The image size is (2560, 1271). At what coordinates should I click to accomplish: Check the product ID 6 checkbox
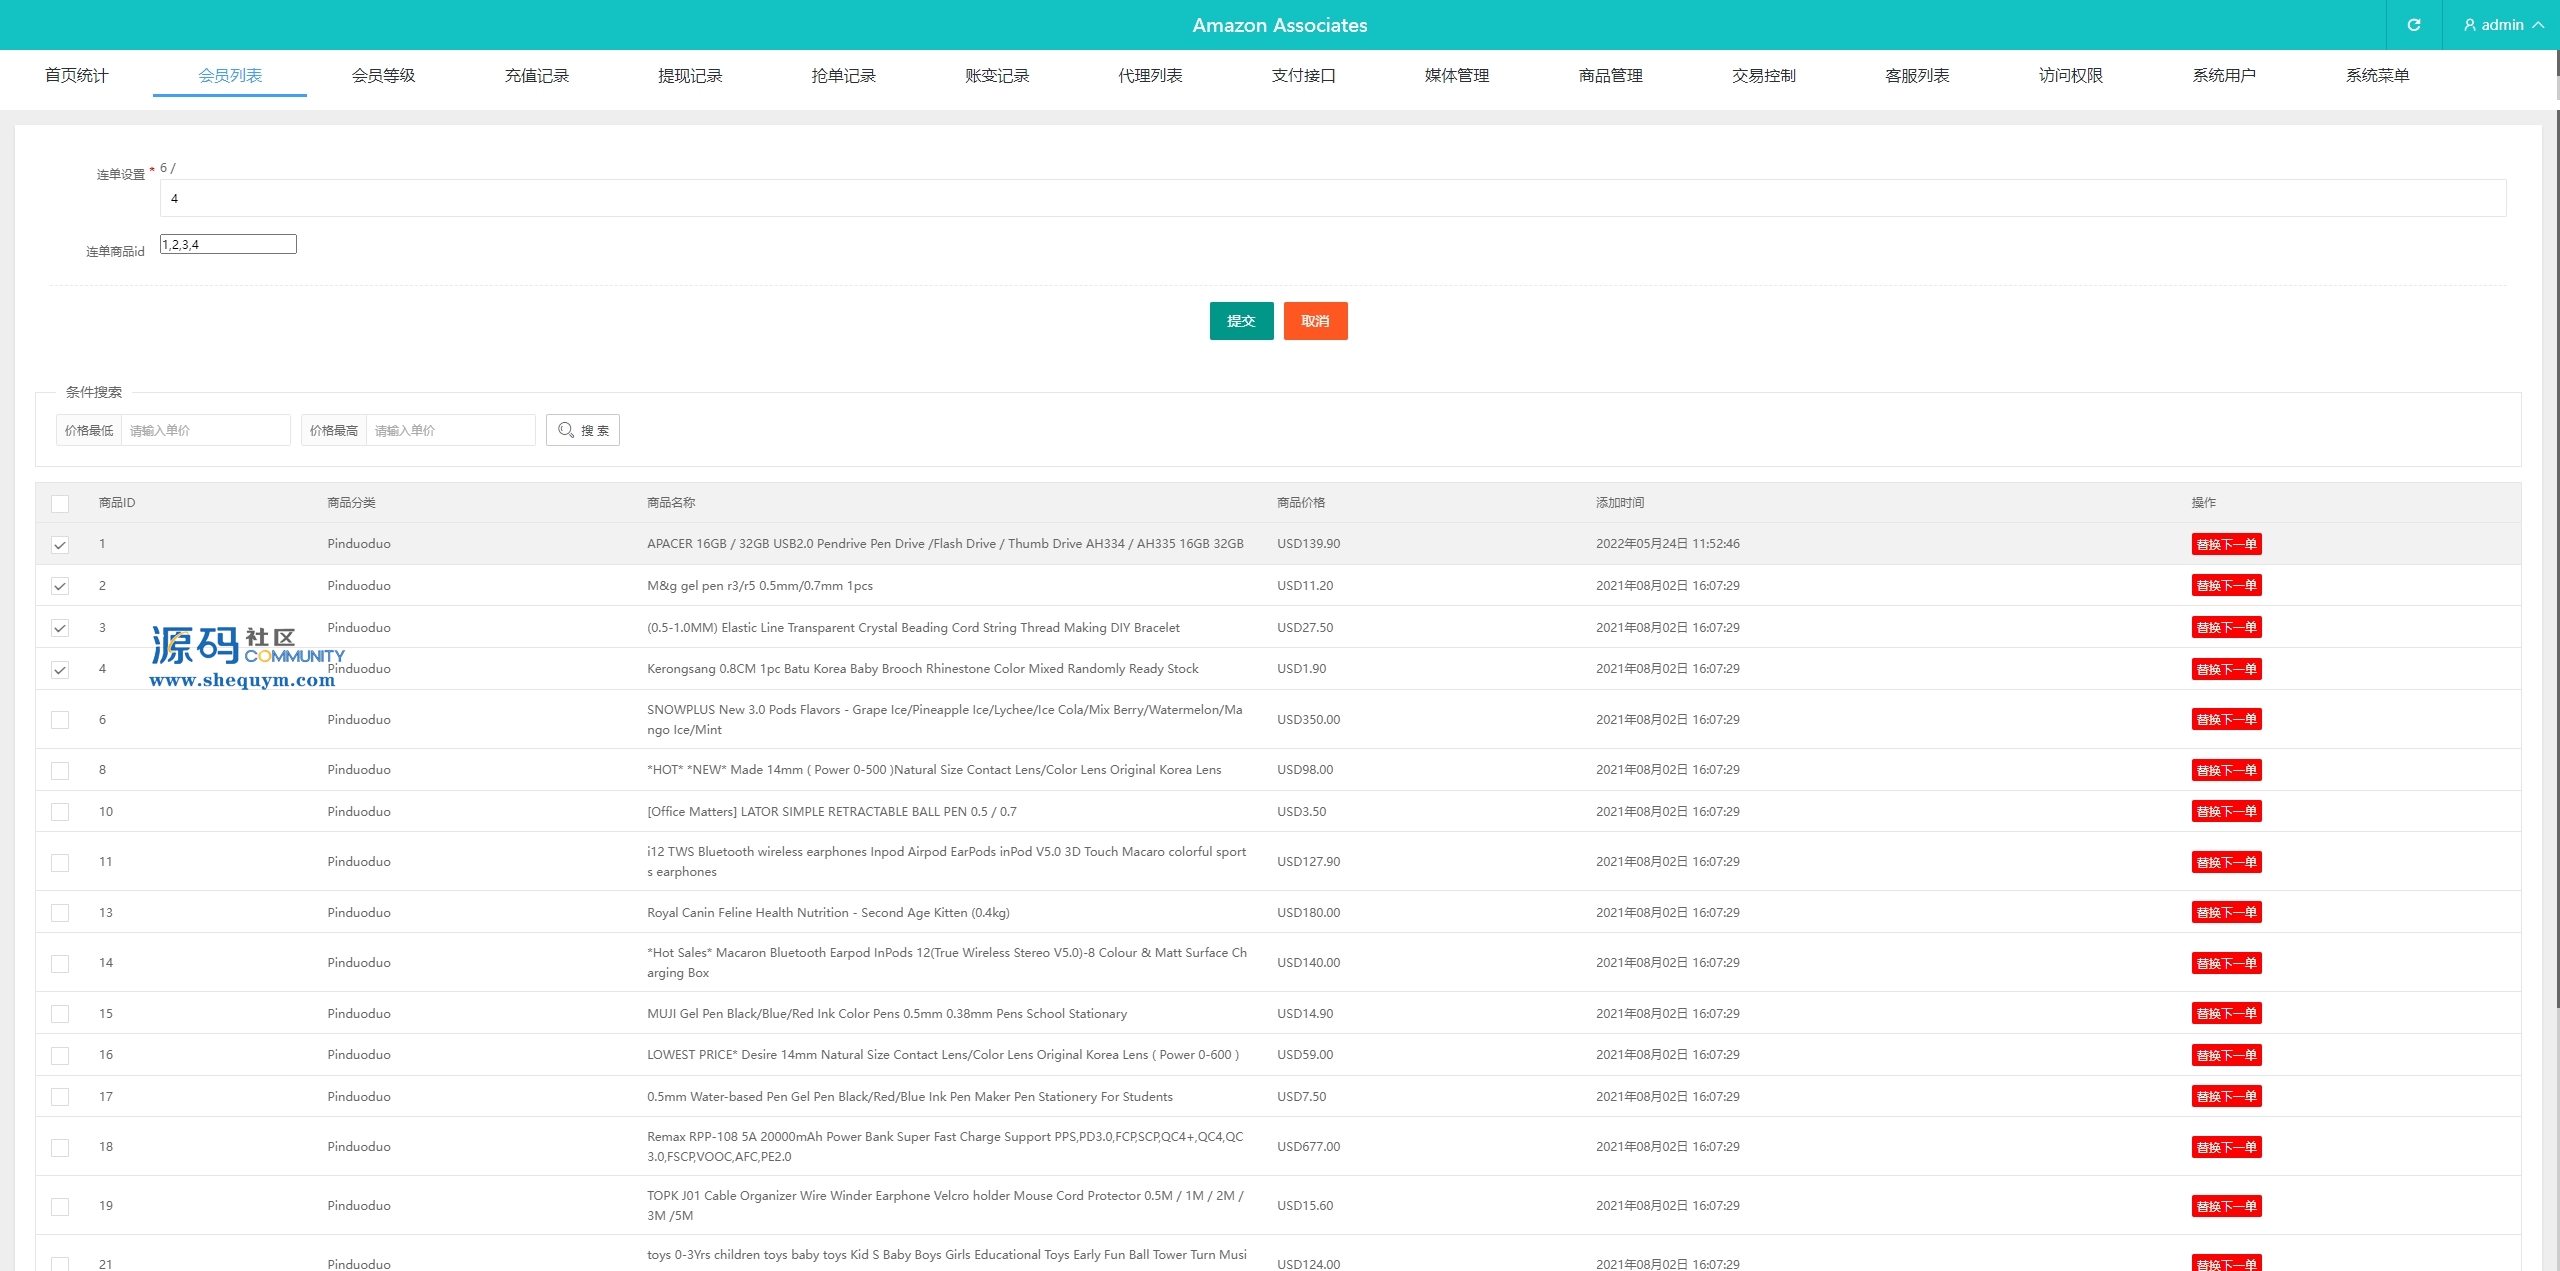pos(60,720)
